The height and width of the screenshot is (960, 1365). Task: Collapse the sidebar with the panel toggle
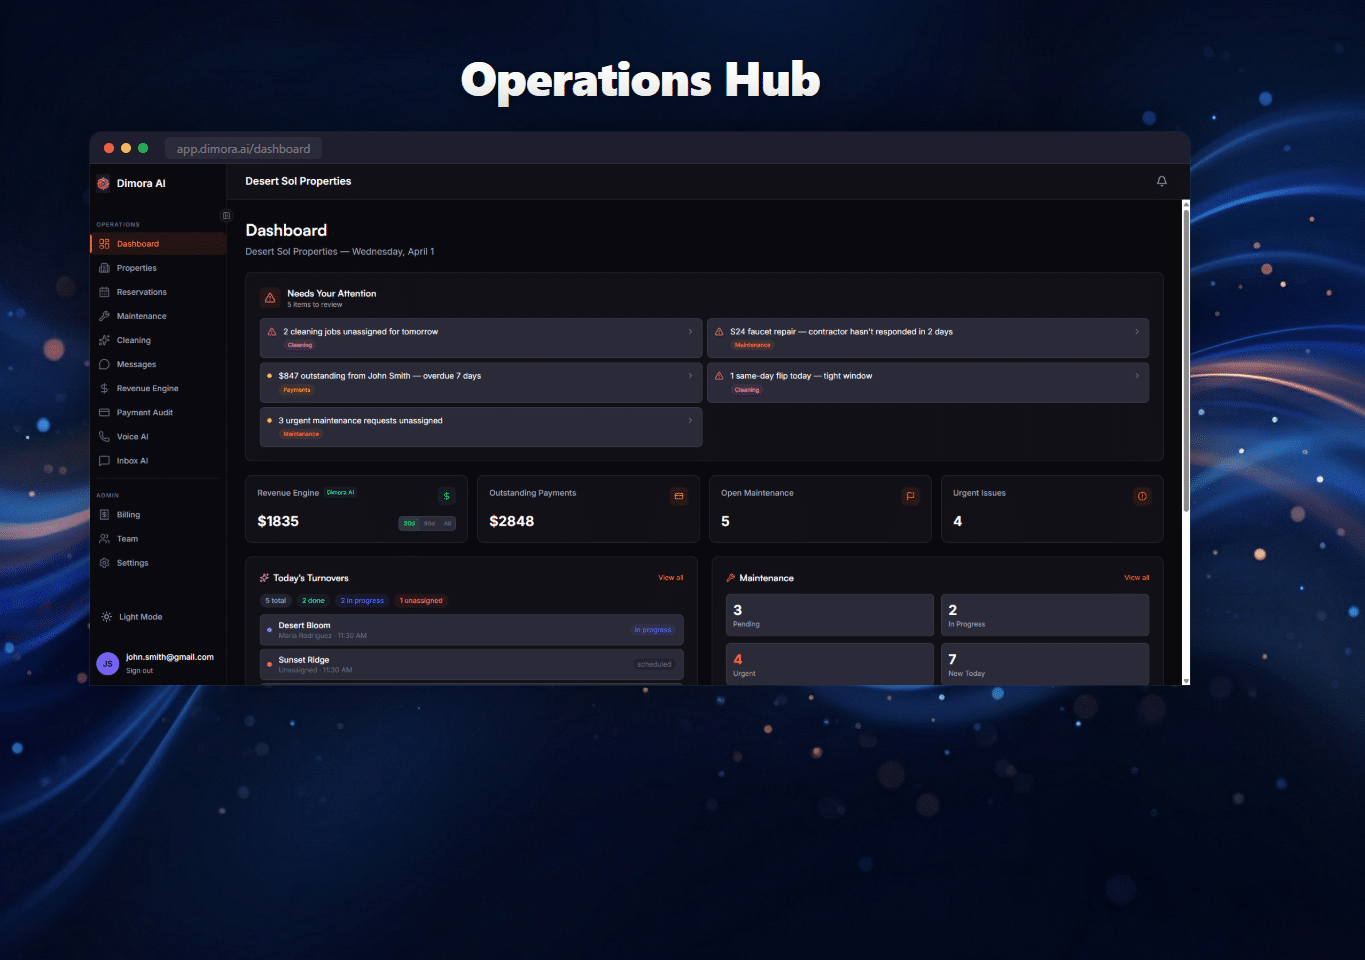pos(226,215)
